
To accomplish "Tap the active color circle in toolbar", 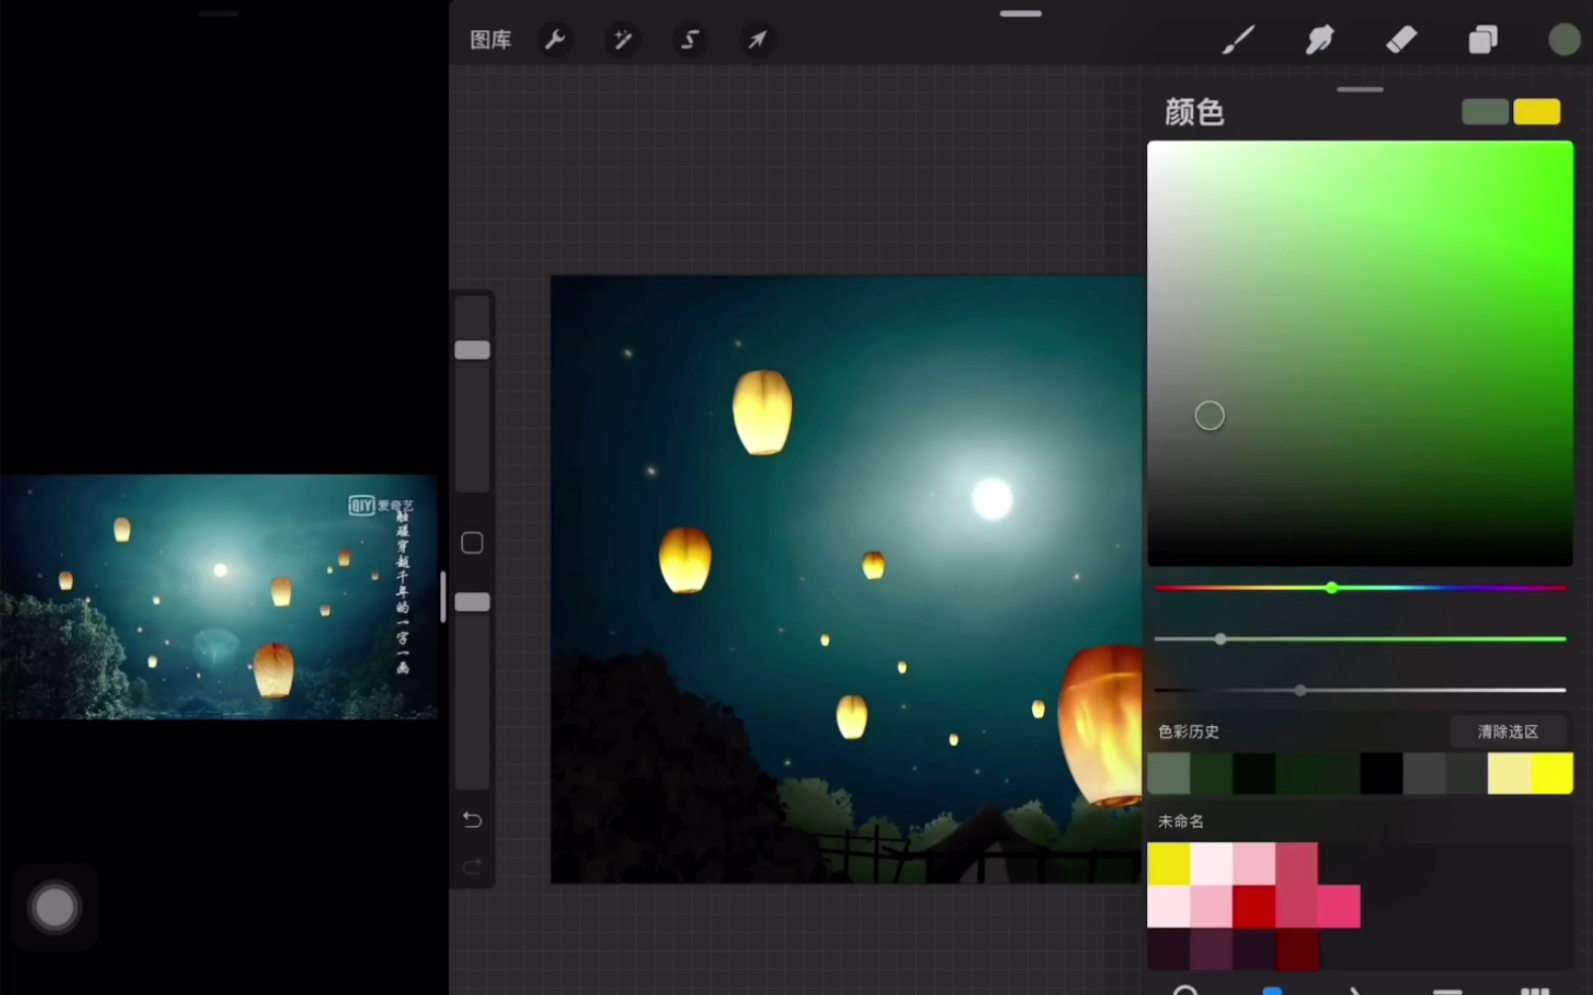I will coord(1564,40).
